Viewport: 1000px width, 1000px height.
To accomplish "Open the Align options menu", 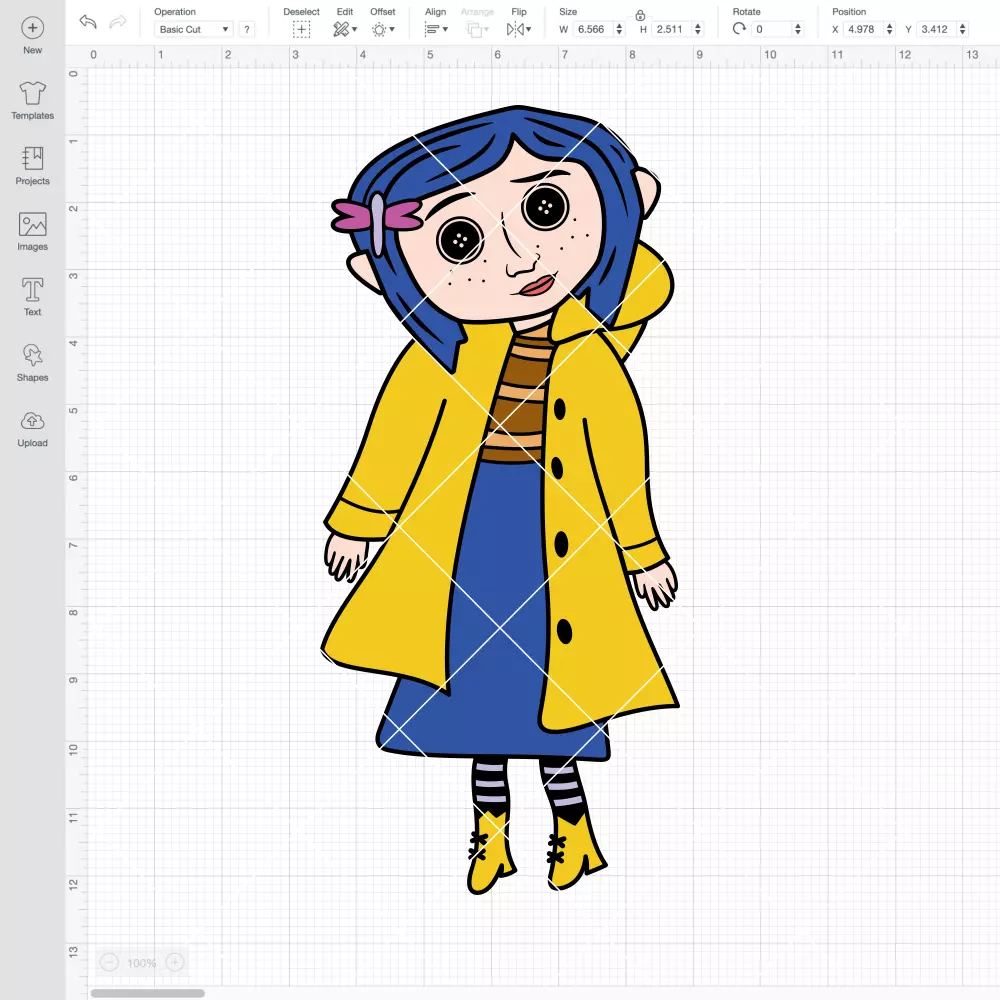I will point(436,29).
